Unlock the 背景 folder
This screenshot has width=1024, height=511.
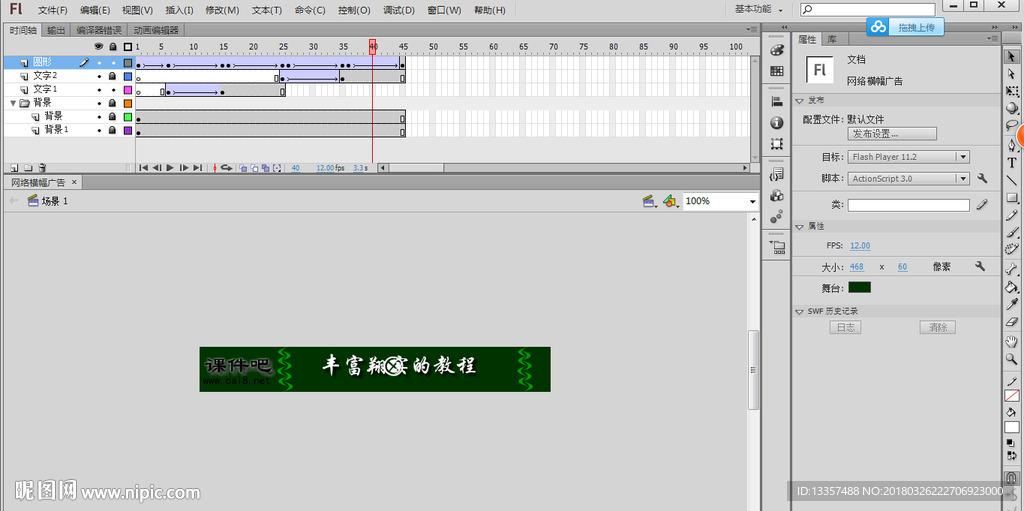point(112,103)
